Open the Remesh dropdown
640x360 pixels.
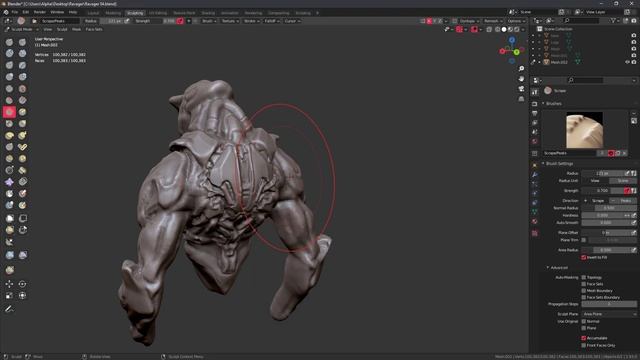[x=493, y=21]
